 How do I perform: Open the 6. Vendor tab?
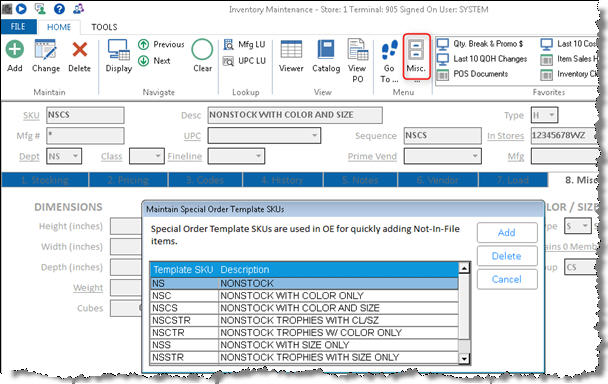438,180
